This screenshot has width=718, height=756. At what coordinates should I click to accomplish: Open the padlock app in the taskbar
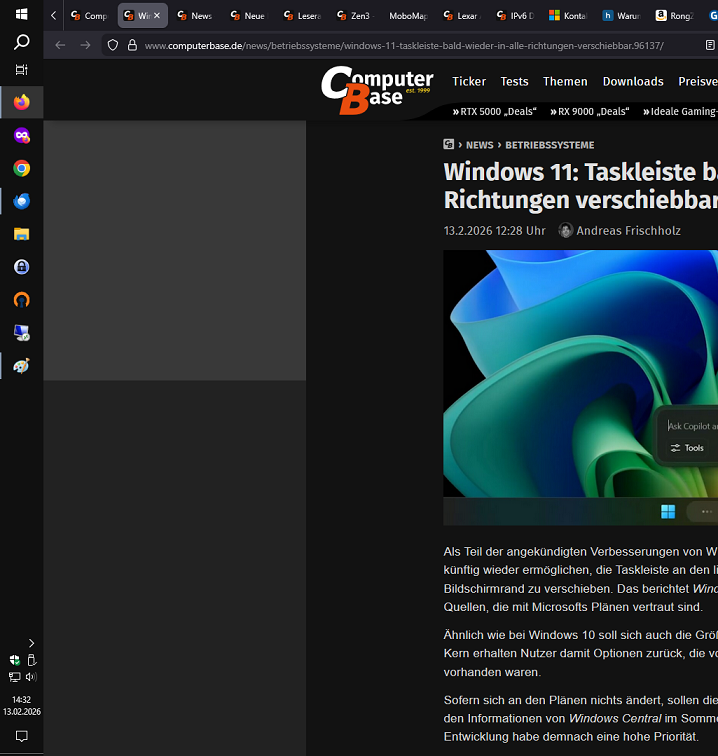point(21,267)
